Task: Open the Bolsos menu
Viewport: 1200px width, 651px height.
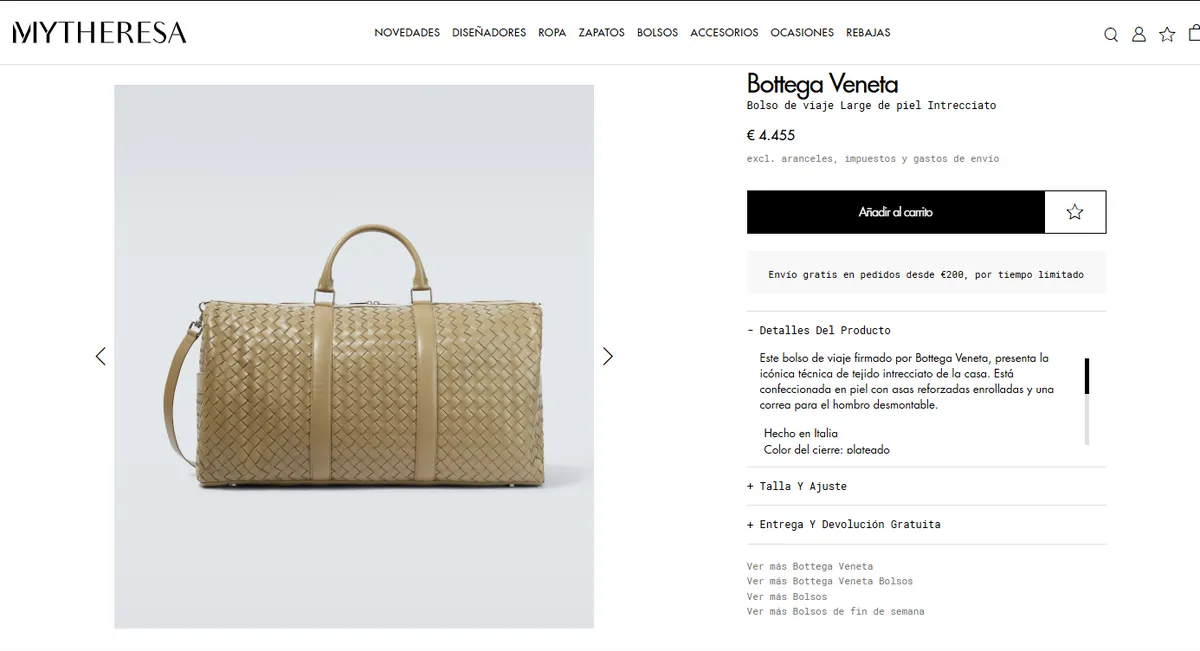Action: [x=657, y=33]
